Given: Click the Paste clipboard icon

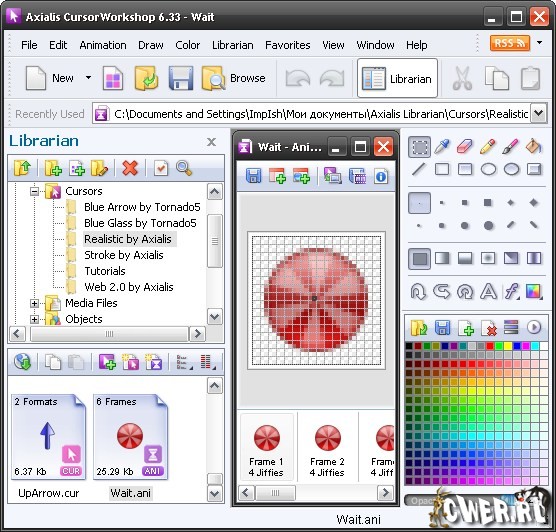Looking at the screenshot, I should 530,78.
